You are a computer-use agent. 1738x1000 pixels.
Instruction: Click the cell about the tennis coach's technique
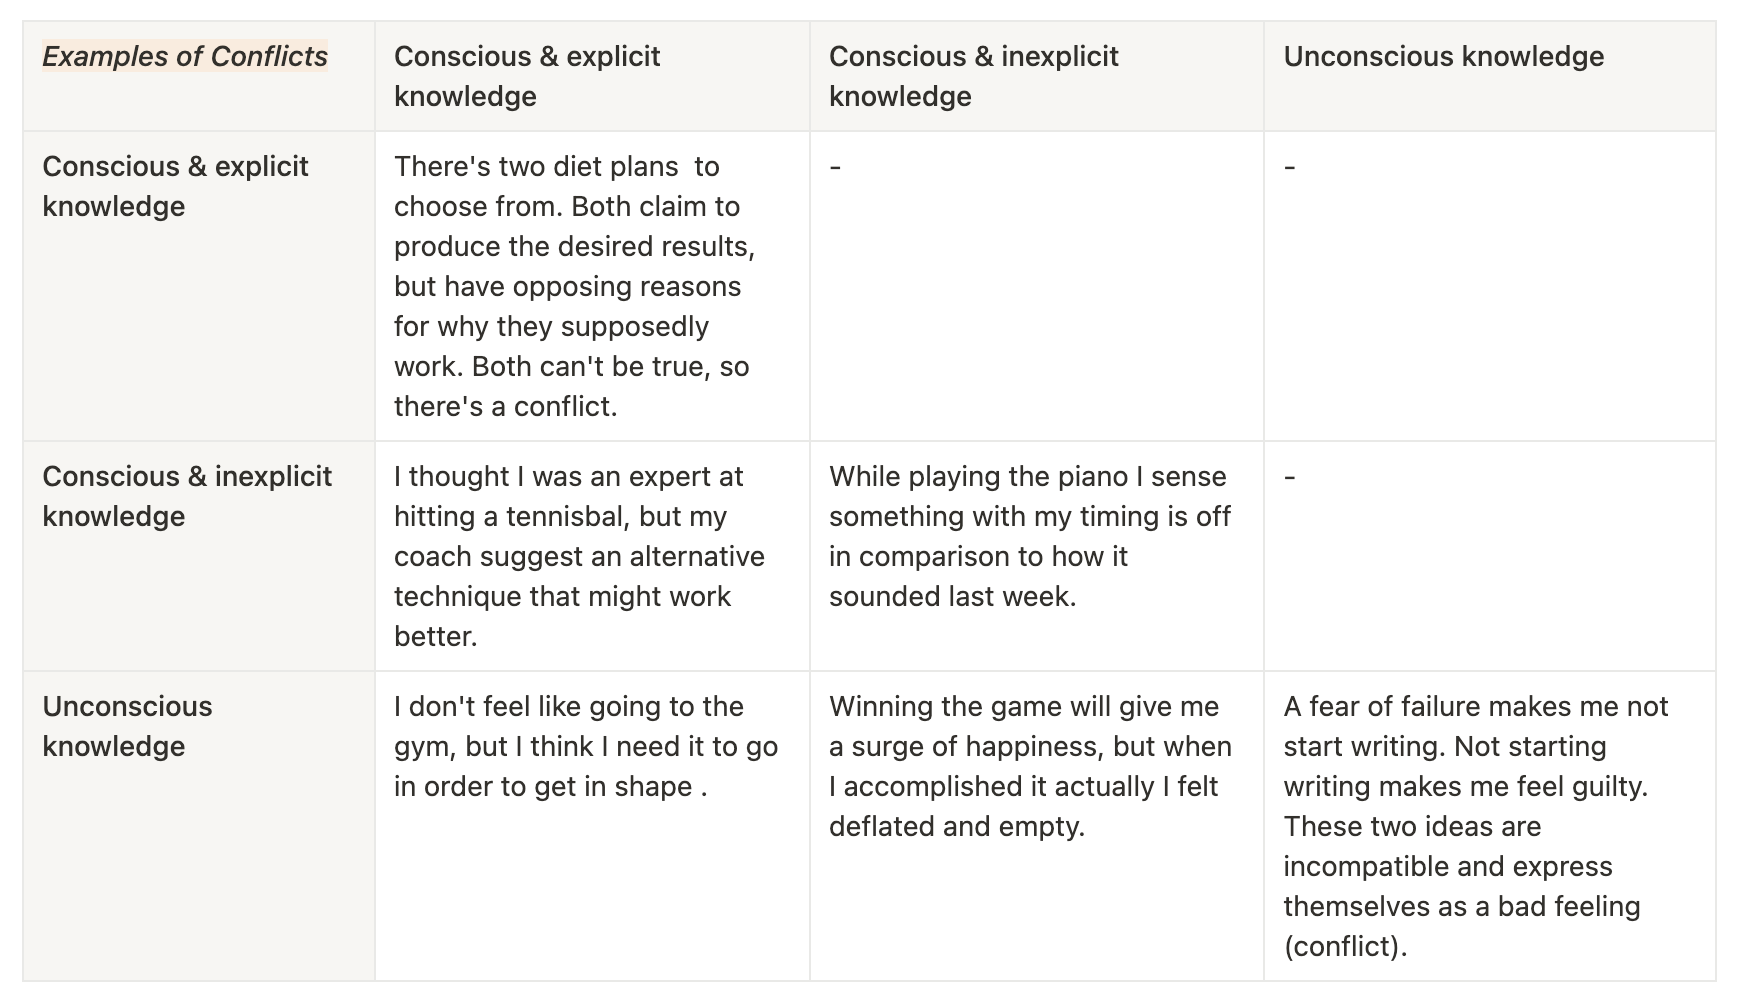click(x=579, y=556)
